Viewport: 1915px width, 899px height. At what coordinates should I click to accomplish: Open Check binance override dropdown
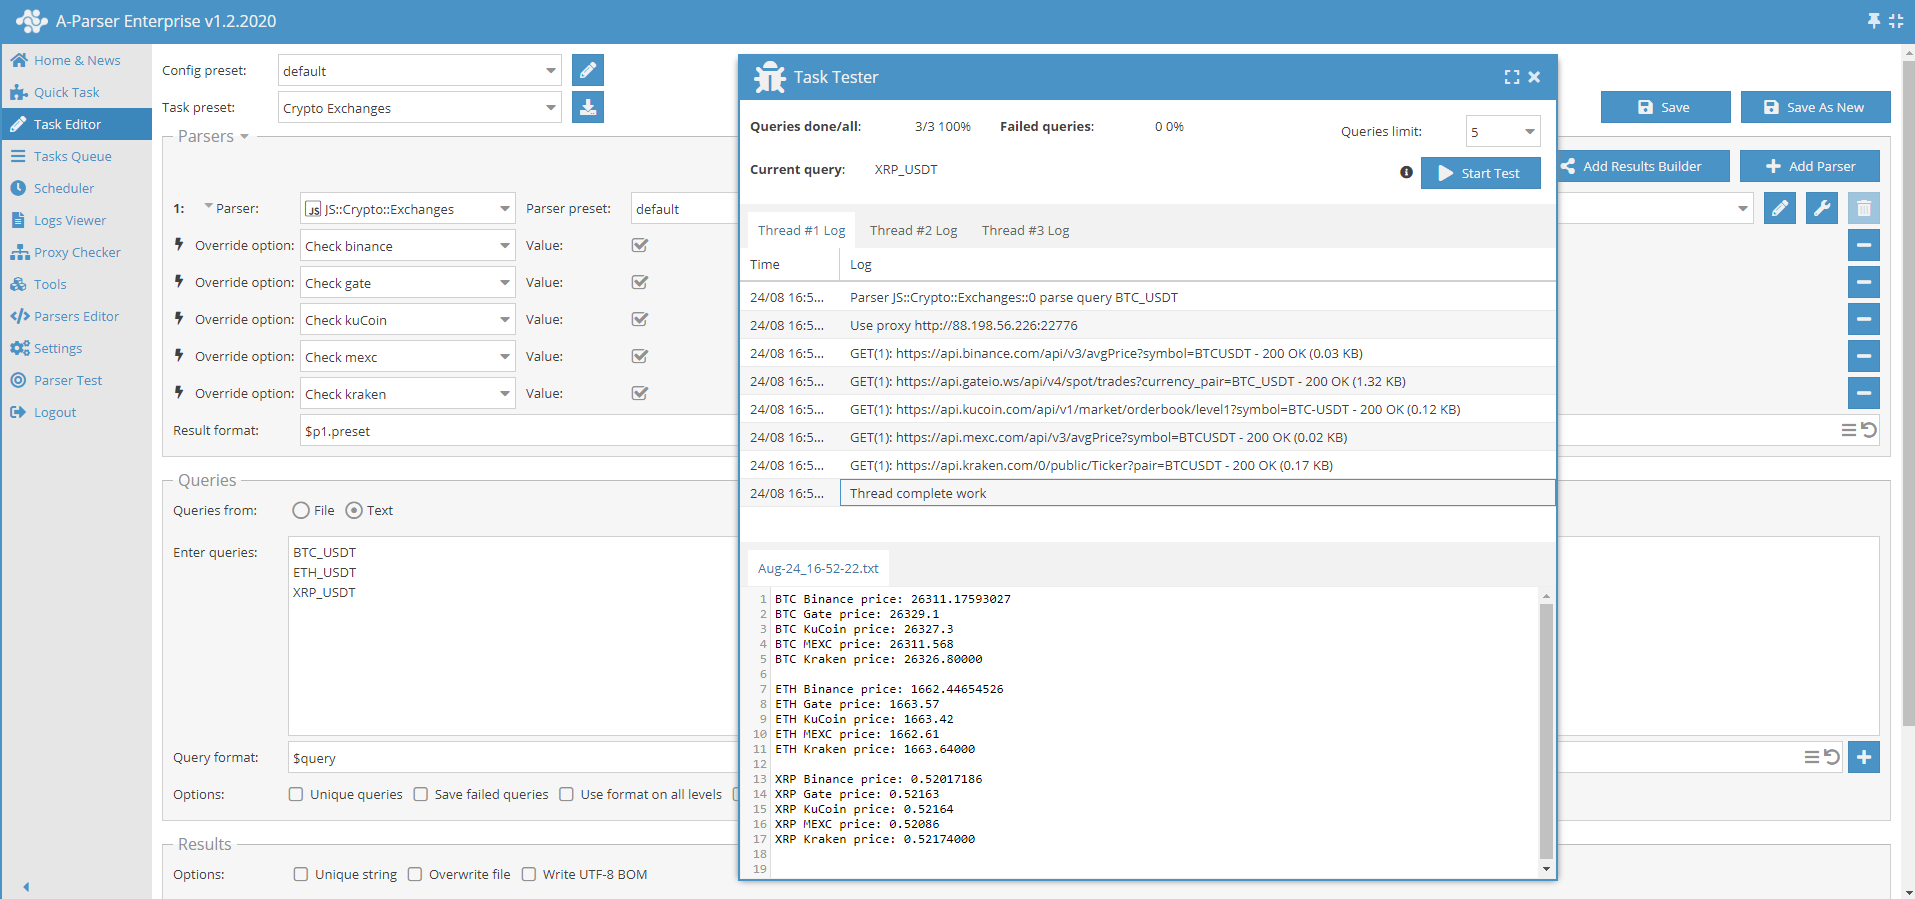tap(408, 245)
